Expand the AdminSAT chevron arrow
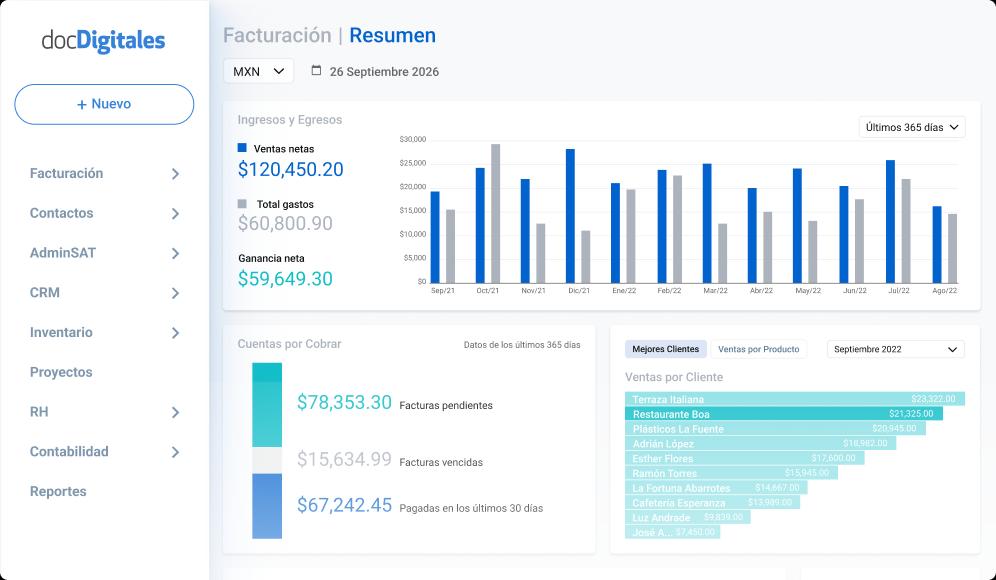Image resolution: width=996 pixels, height=580 pixels. (175, 253)
